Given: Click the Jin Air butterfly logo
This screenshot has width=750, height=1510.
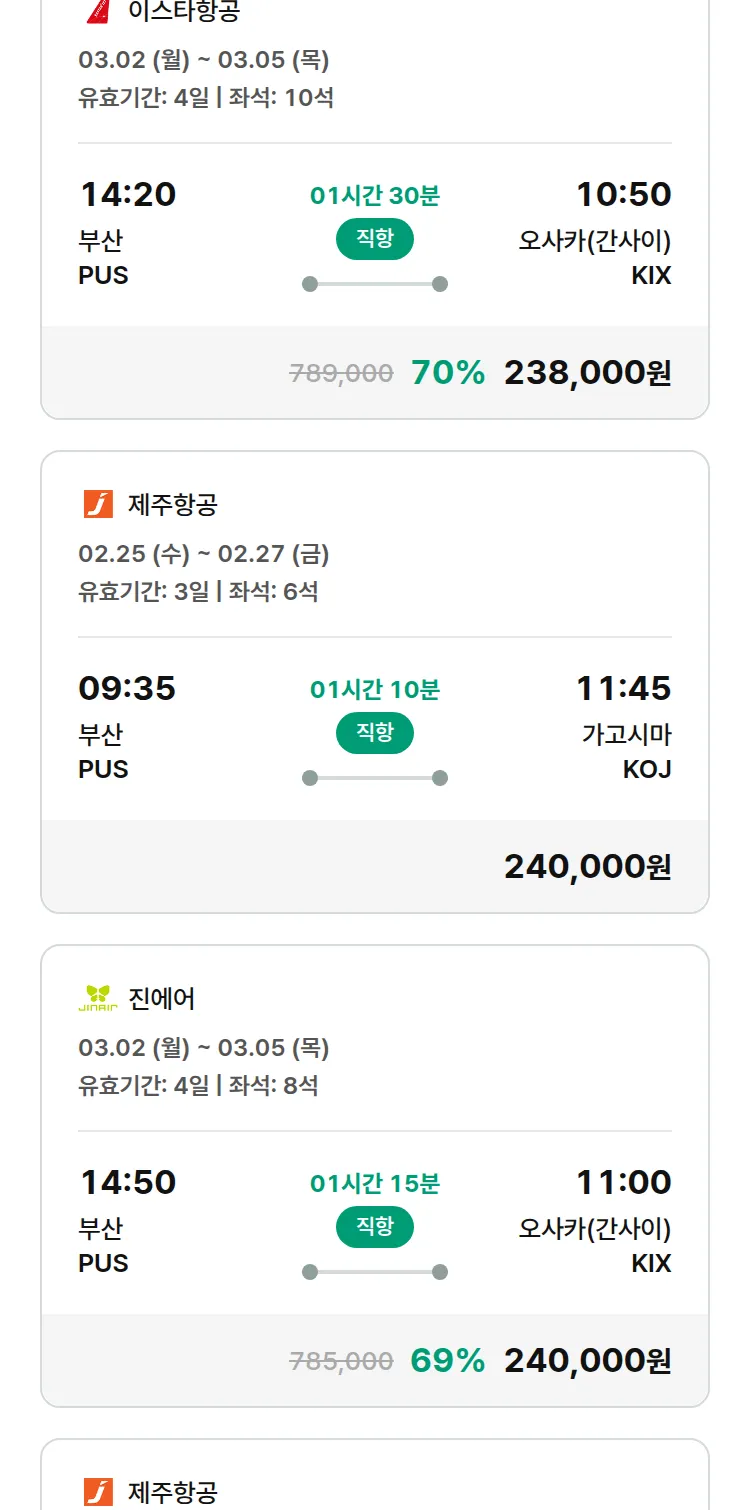Looking at the screenshot, I should pyautogui.click(x=98, y=998).
